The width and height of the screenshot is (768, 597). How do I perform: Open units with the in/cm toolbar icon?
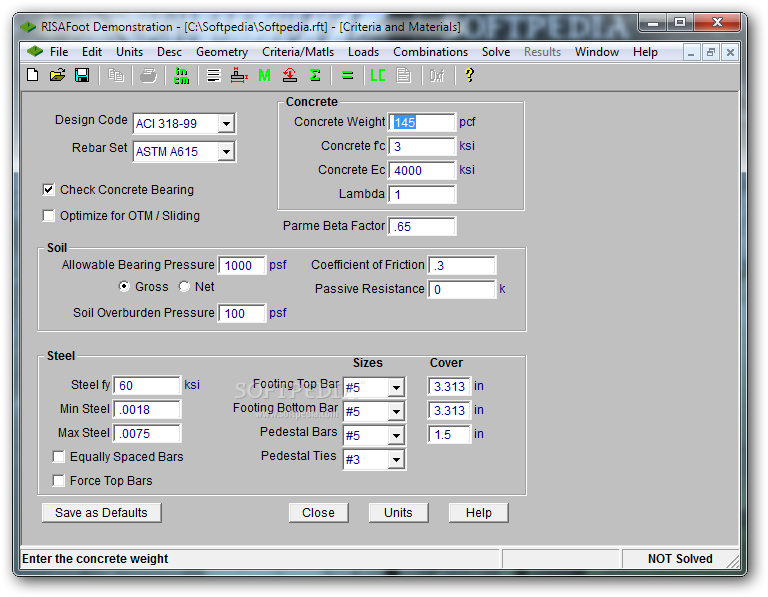[181, 75]
